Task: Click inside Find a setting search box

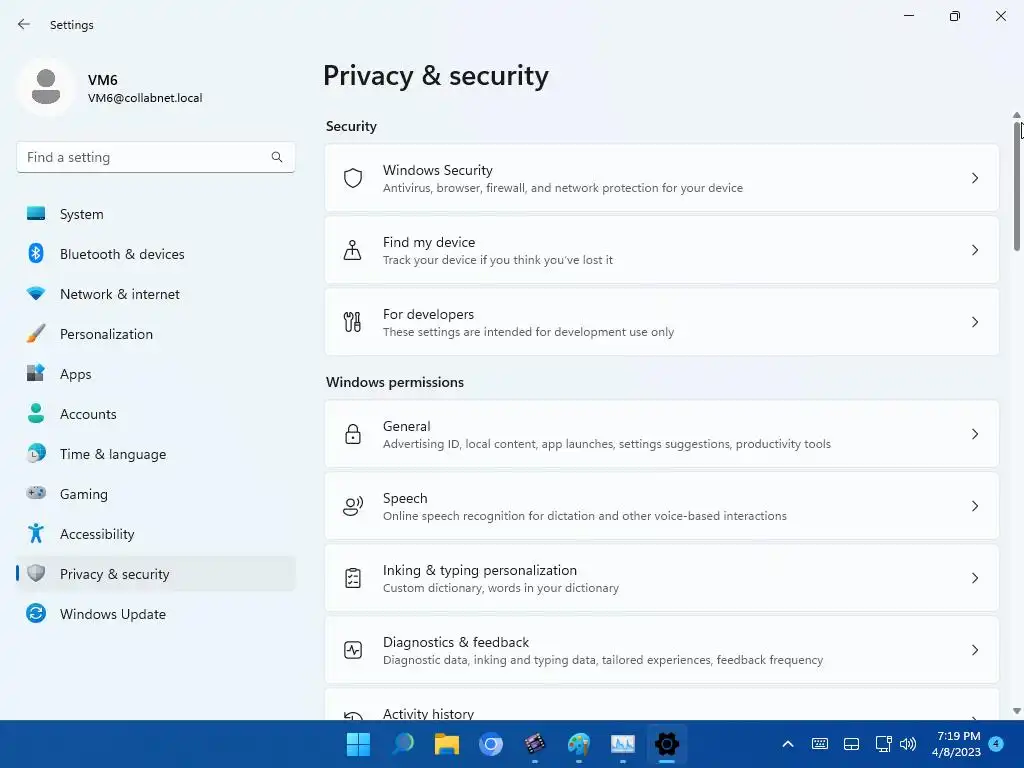Action: click(155, 157)
